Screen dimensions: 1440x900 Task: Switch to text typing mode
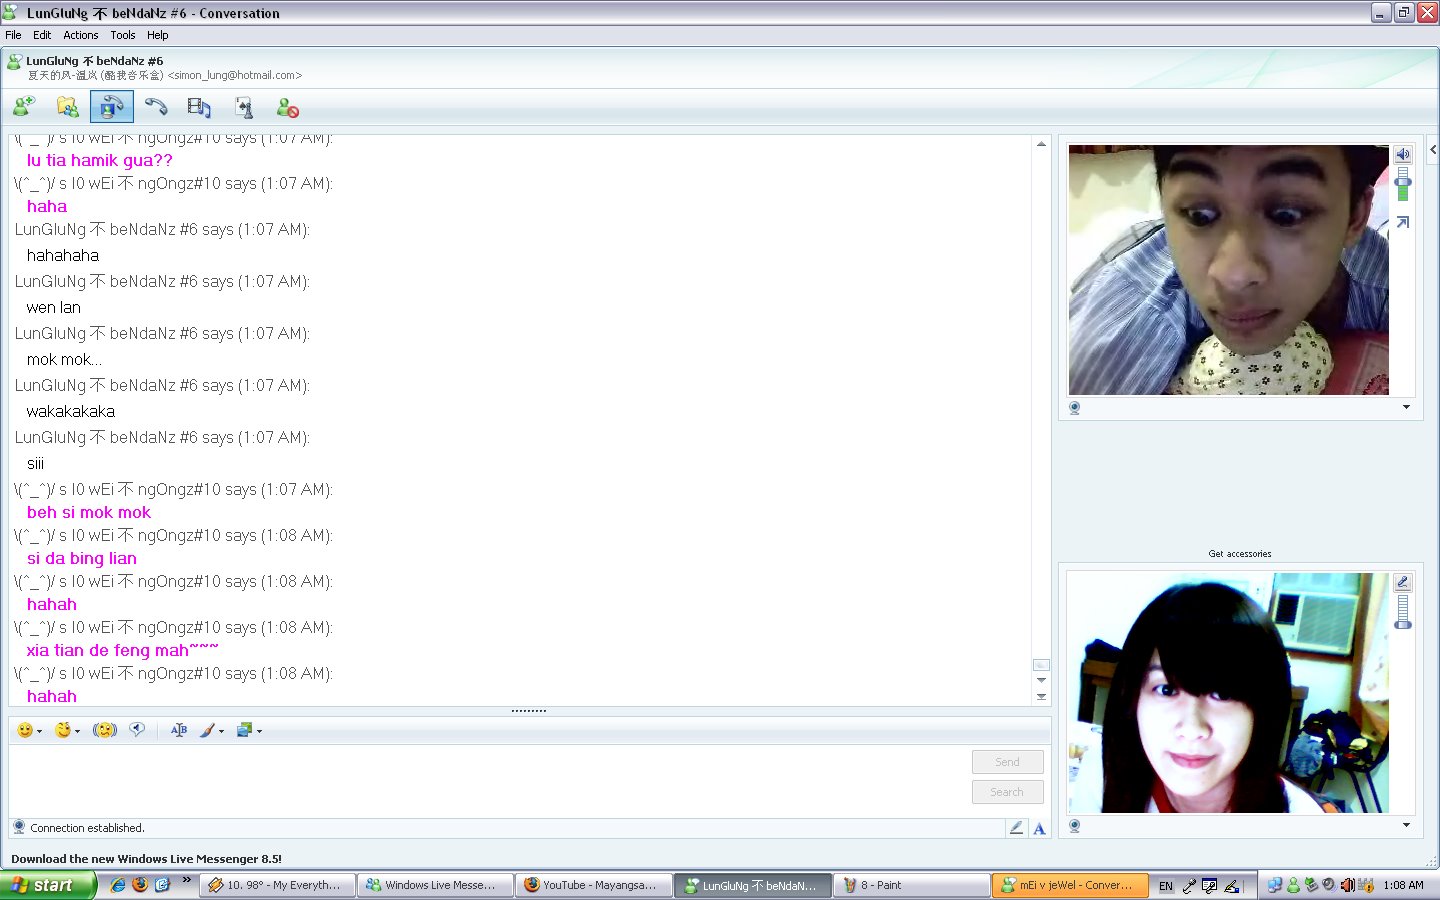click(1039, 828)
